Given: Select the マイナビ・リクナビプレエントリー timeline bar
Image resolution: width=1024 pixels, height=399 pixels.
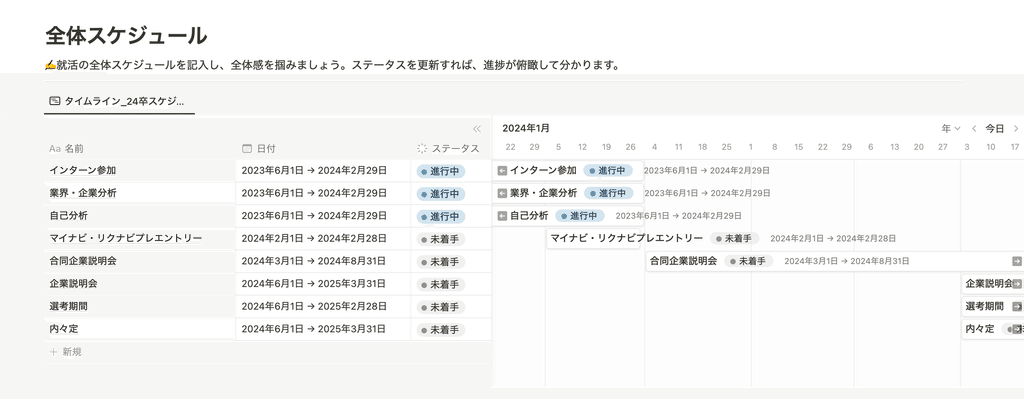Looking at the screenshot, I should point(594,238).
